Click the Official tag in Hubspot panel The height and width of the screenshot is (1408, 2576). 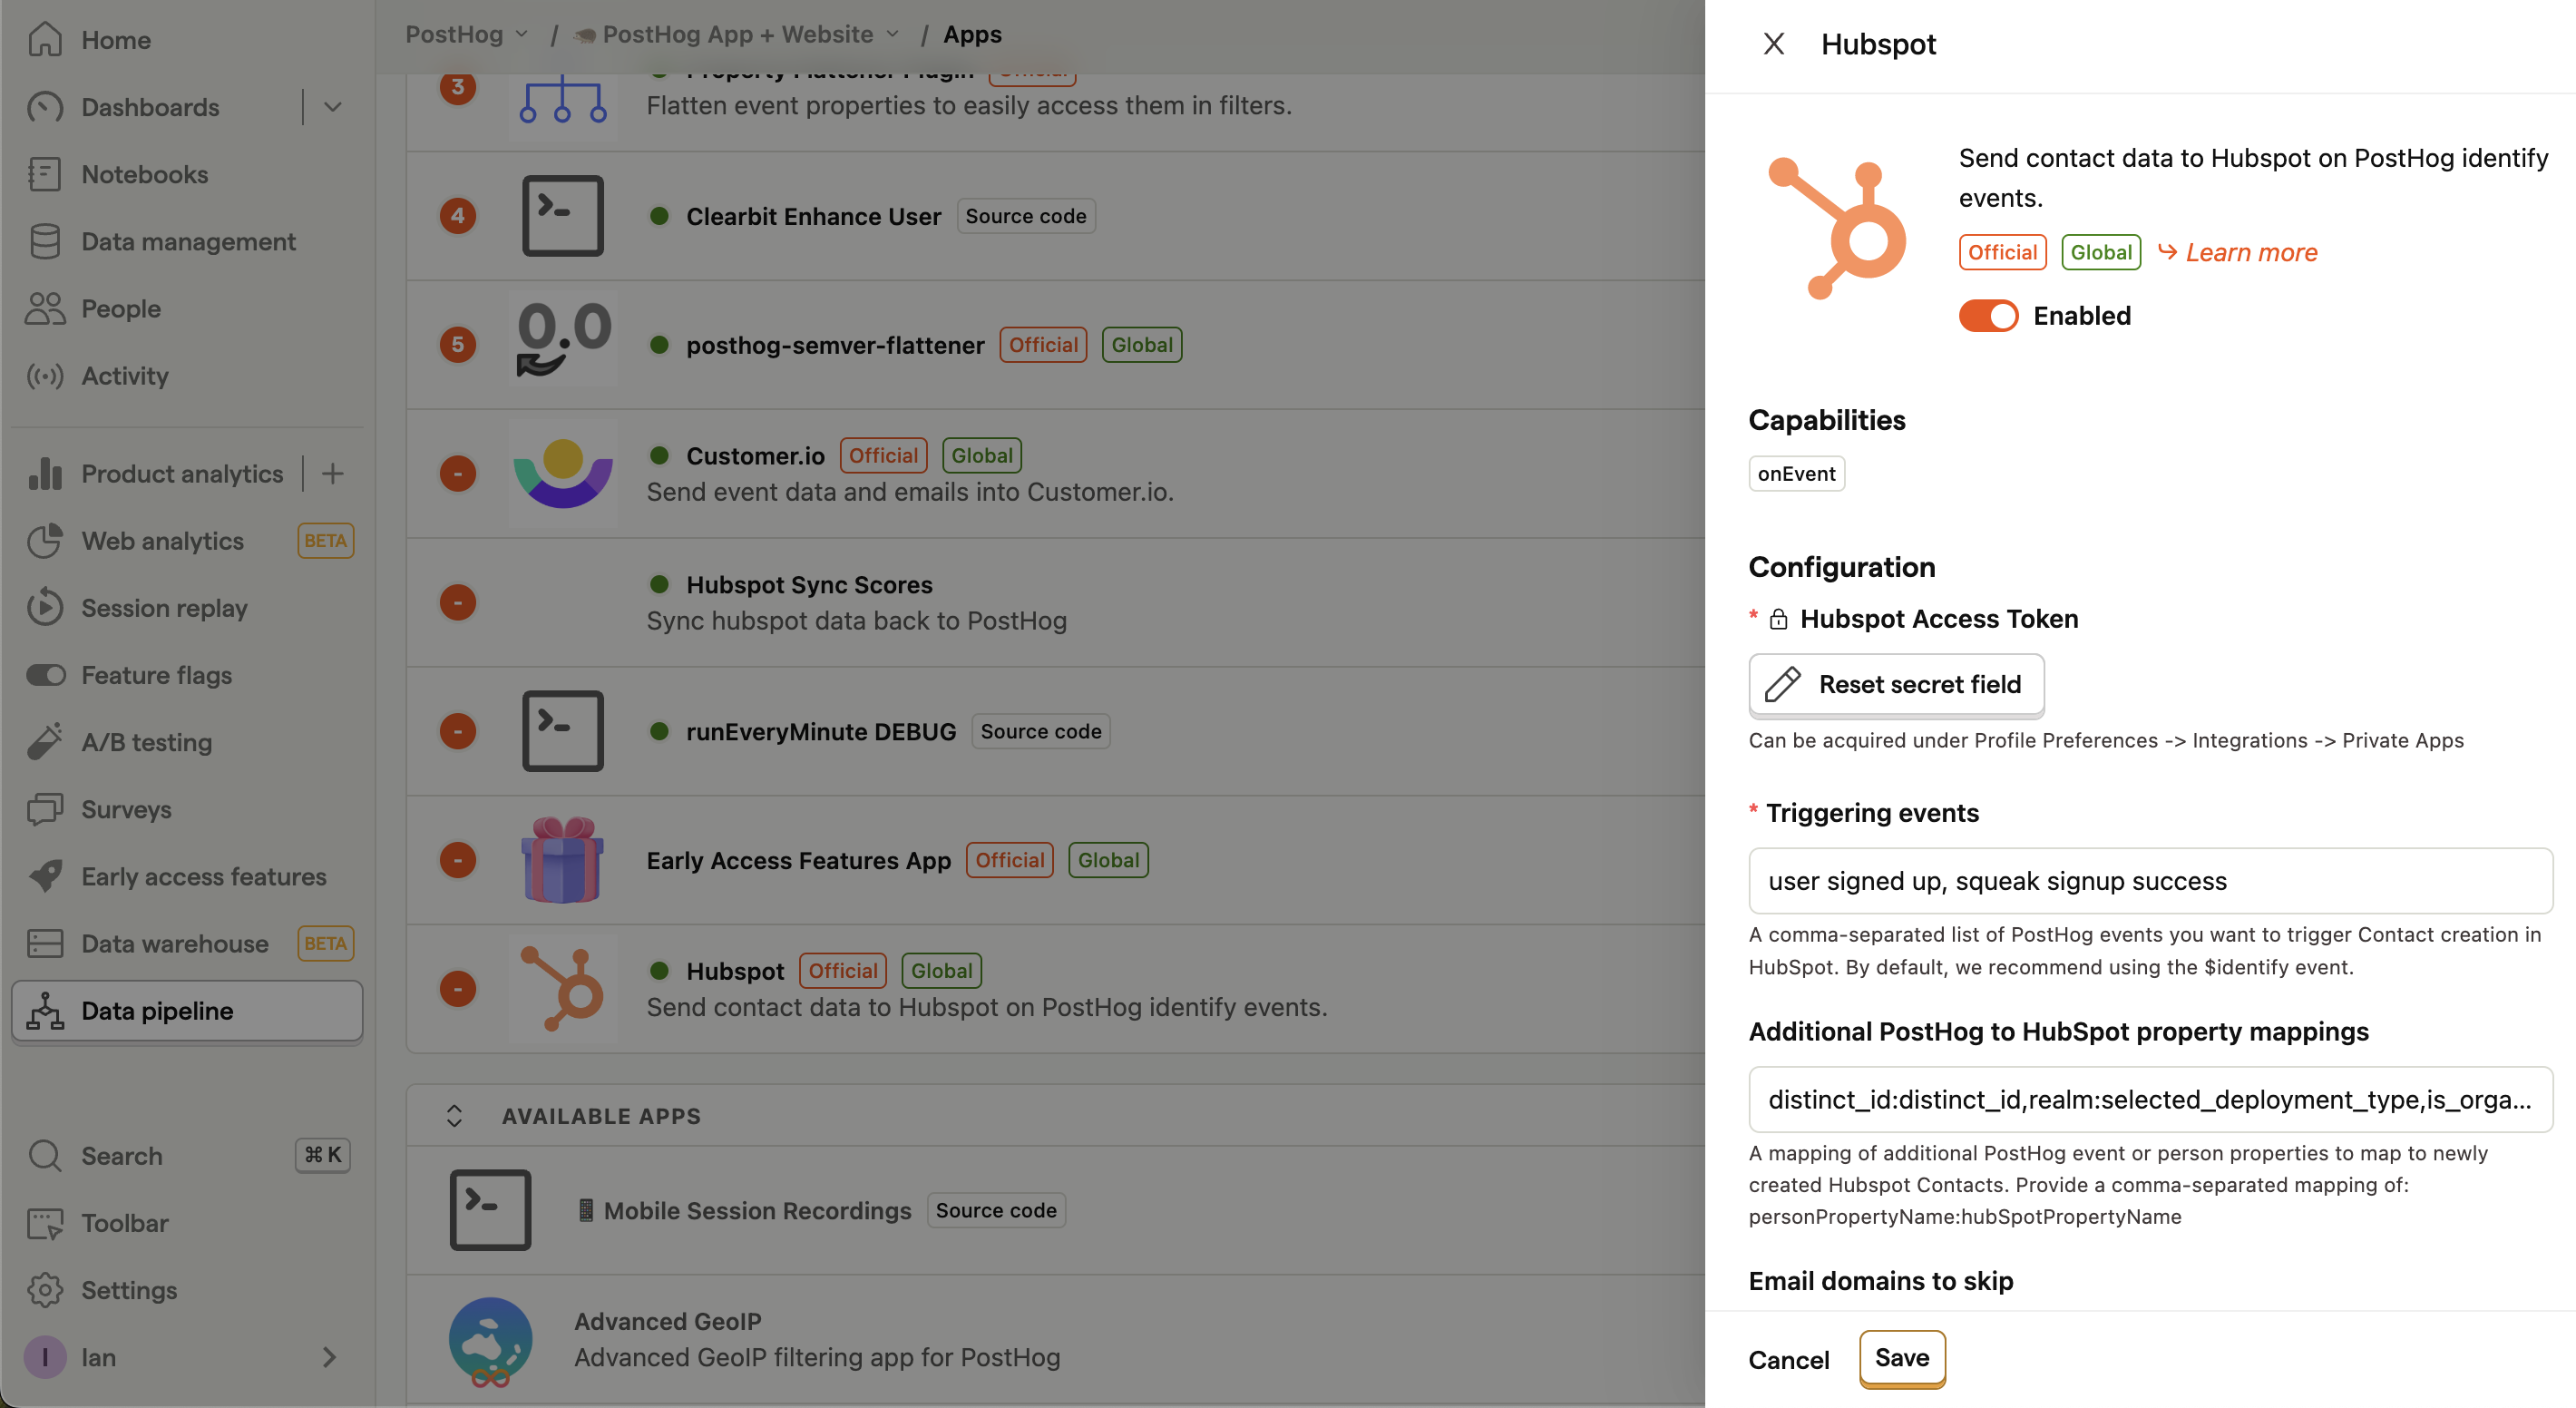coord(2002,252)
